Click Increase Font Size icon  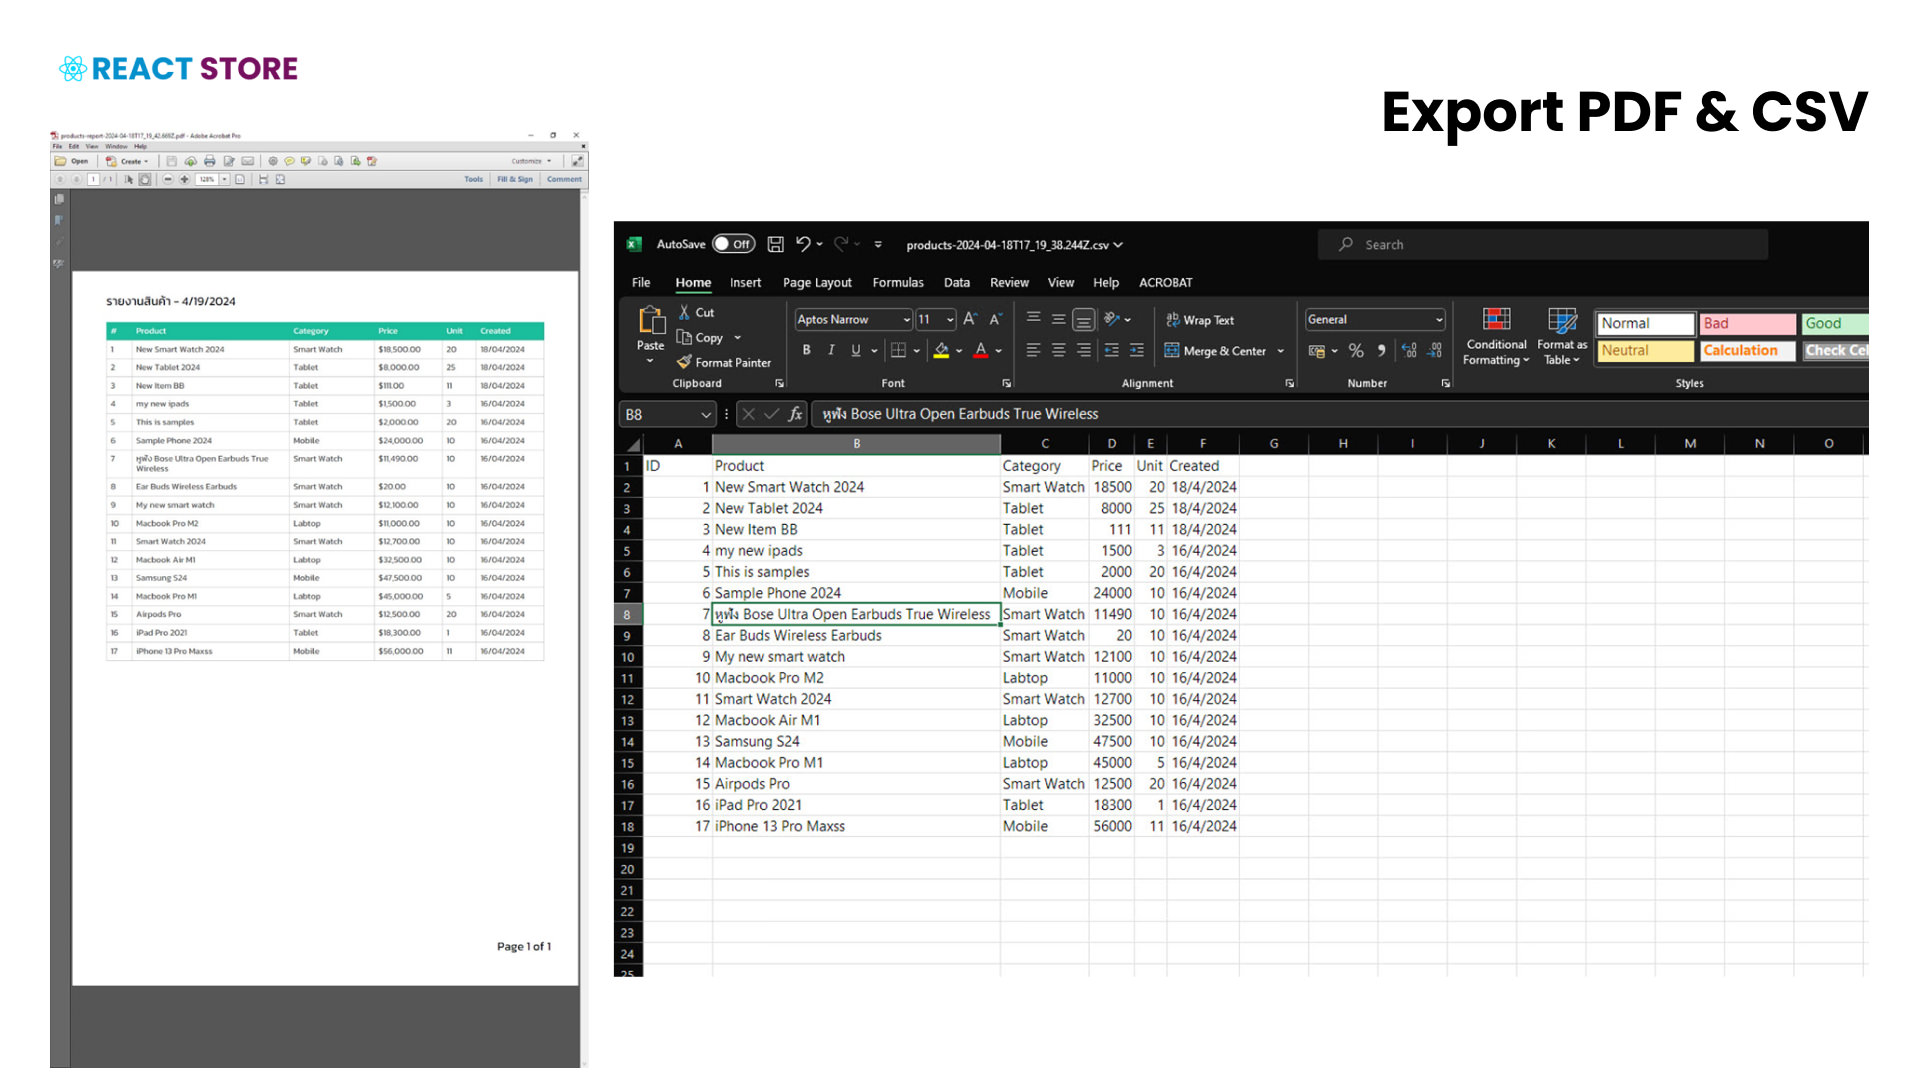(x=969, y=319)
